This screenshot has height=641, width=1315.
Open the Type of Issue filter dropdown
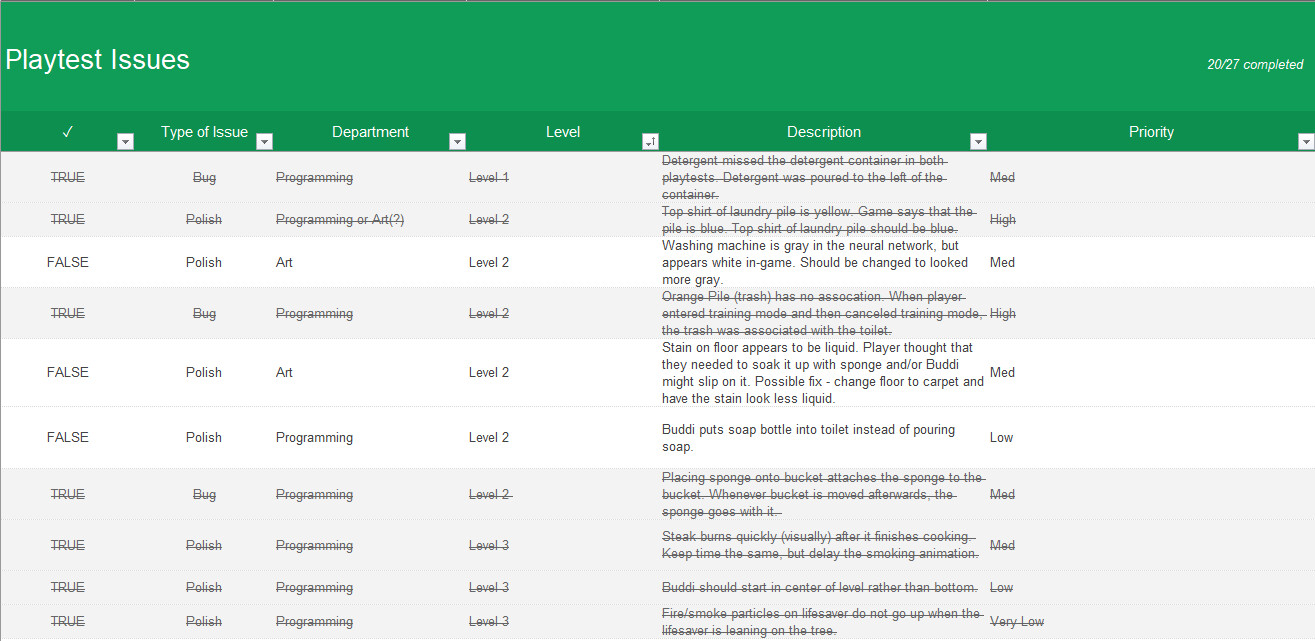[264, 142]
